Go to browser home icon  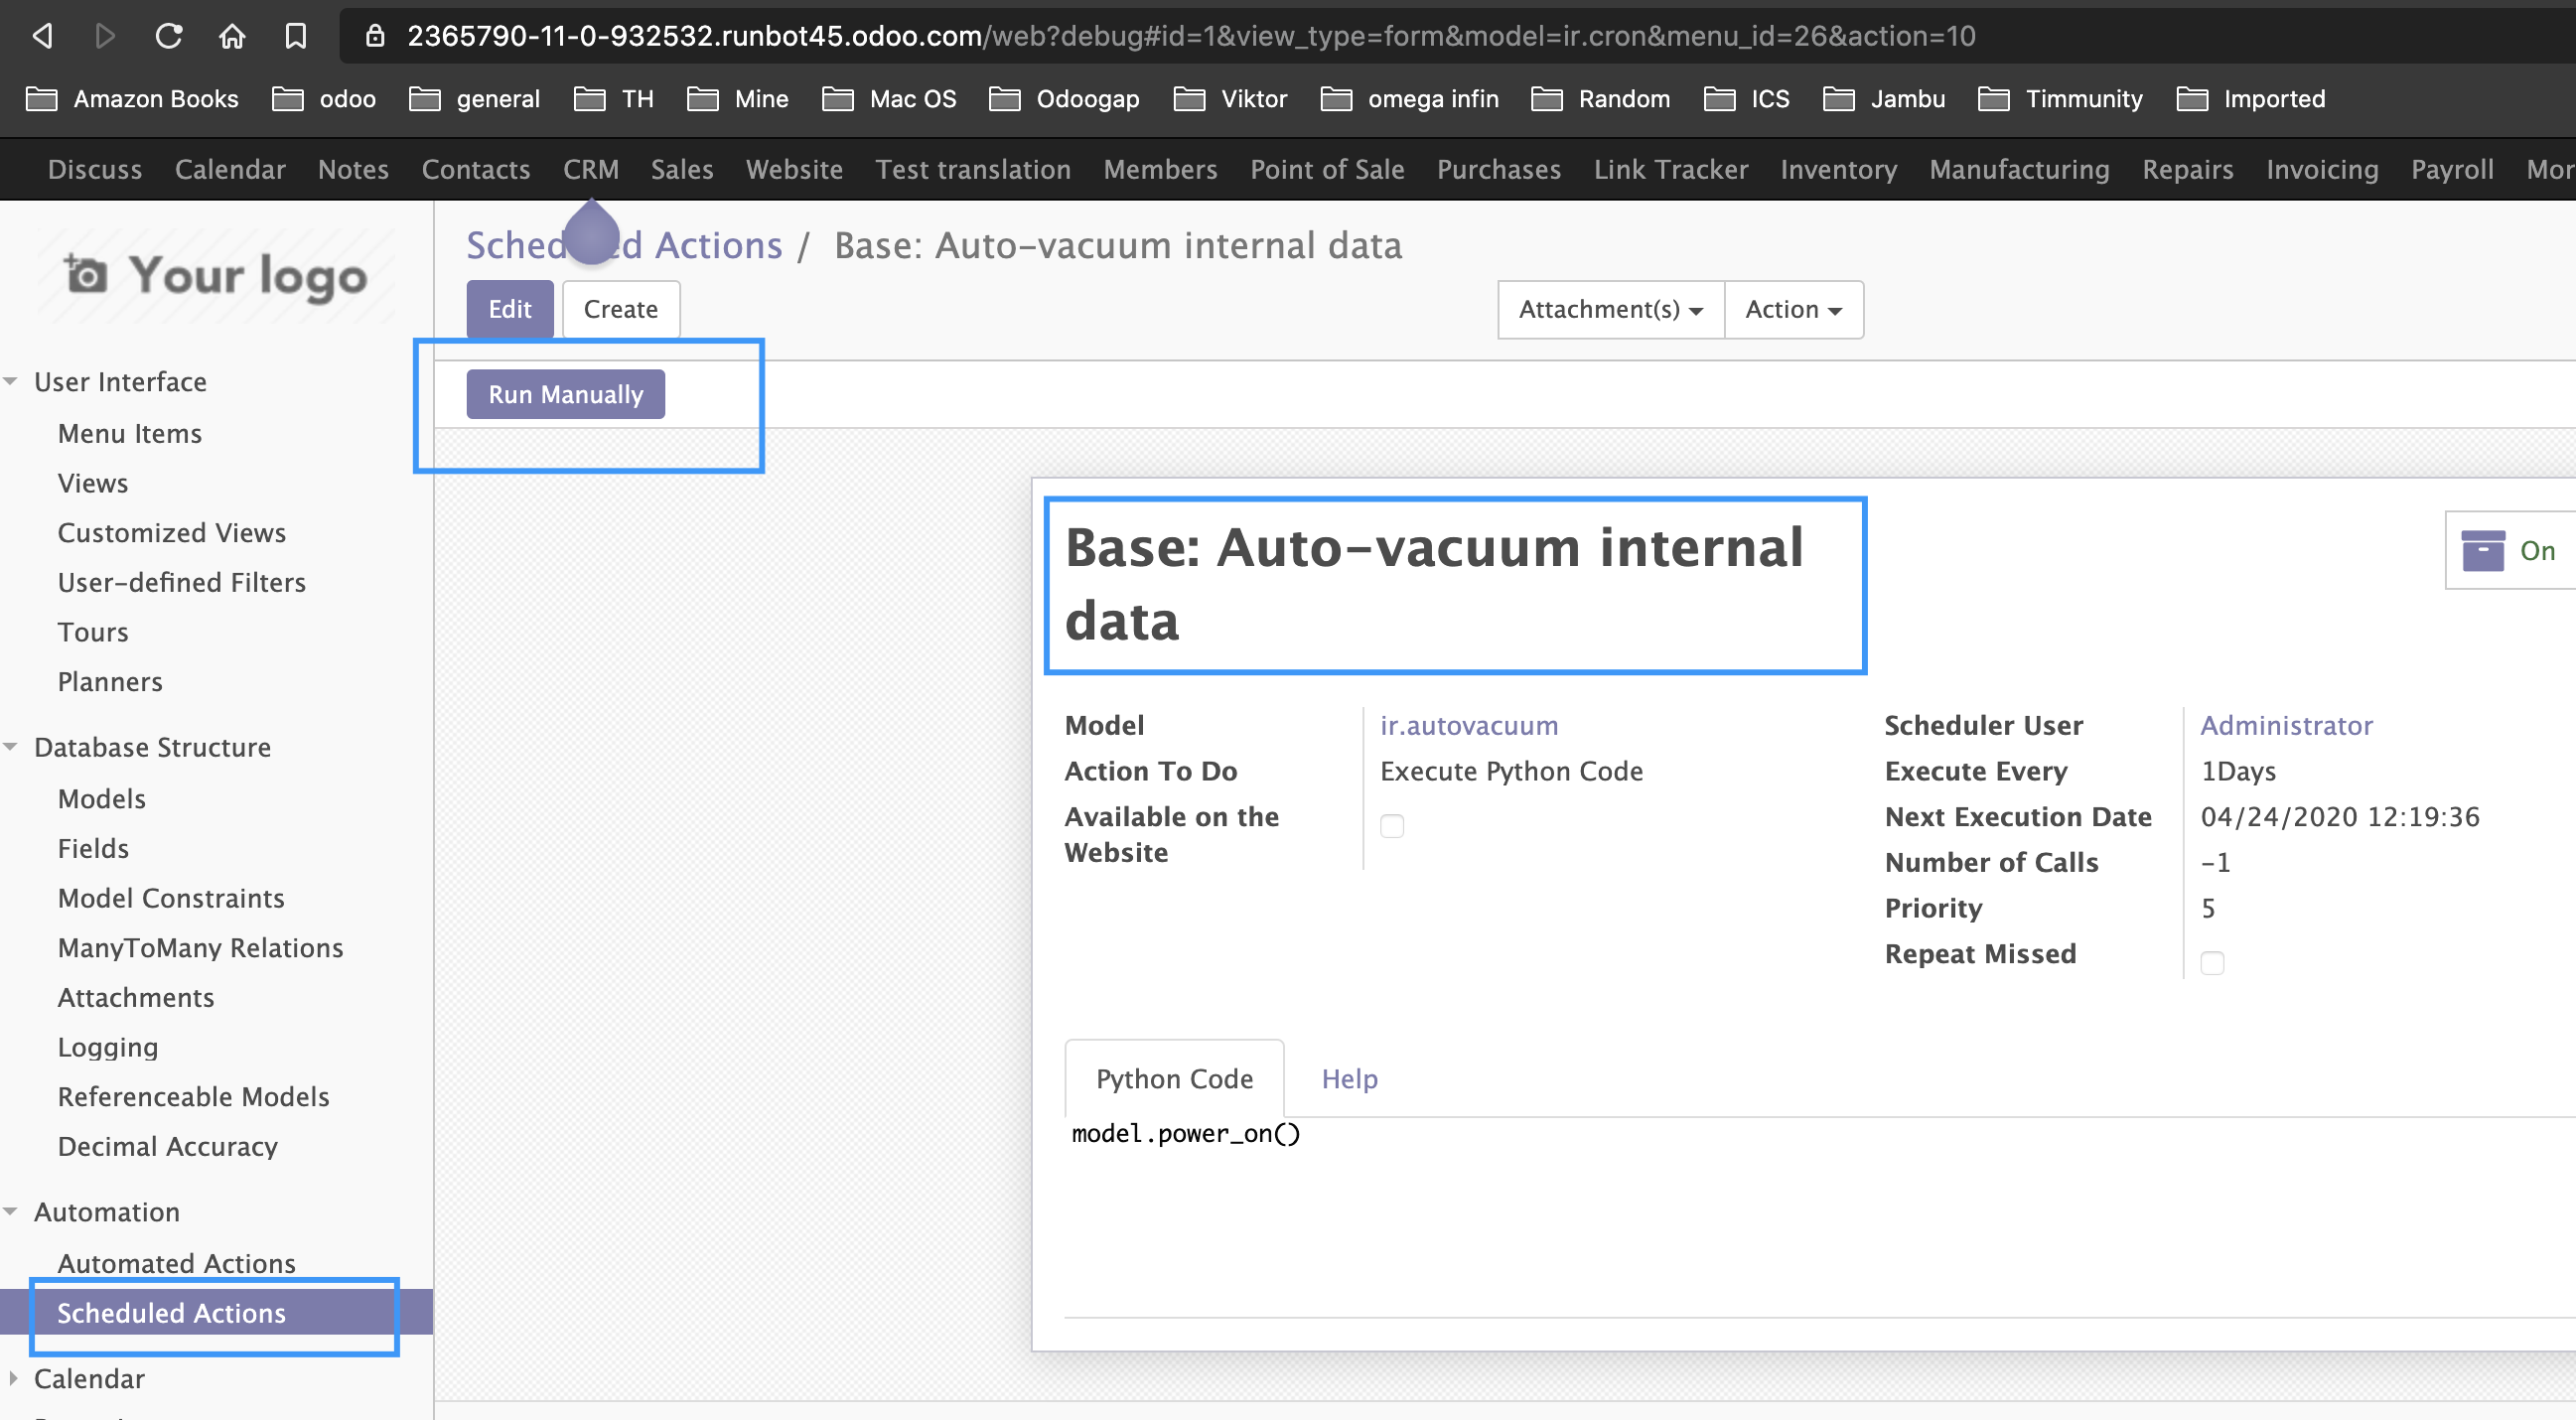(232, 36)
